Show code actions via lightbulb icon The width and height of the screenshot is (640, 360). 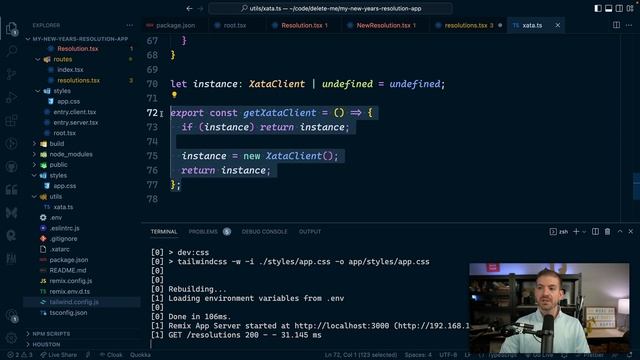174,95
